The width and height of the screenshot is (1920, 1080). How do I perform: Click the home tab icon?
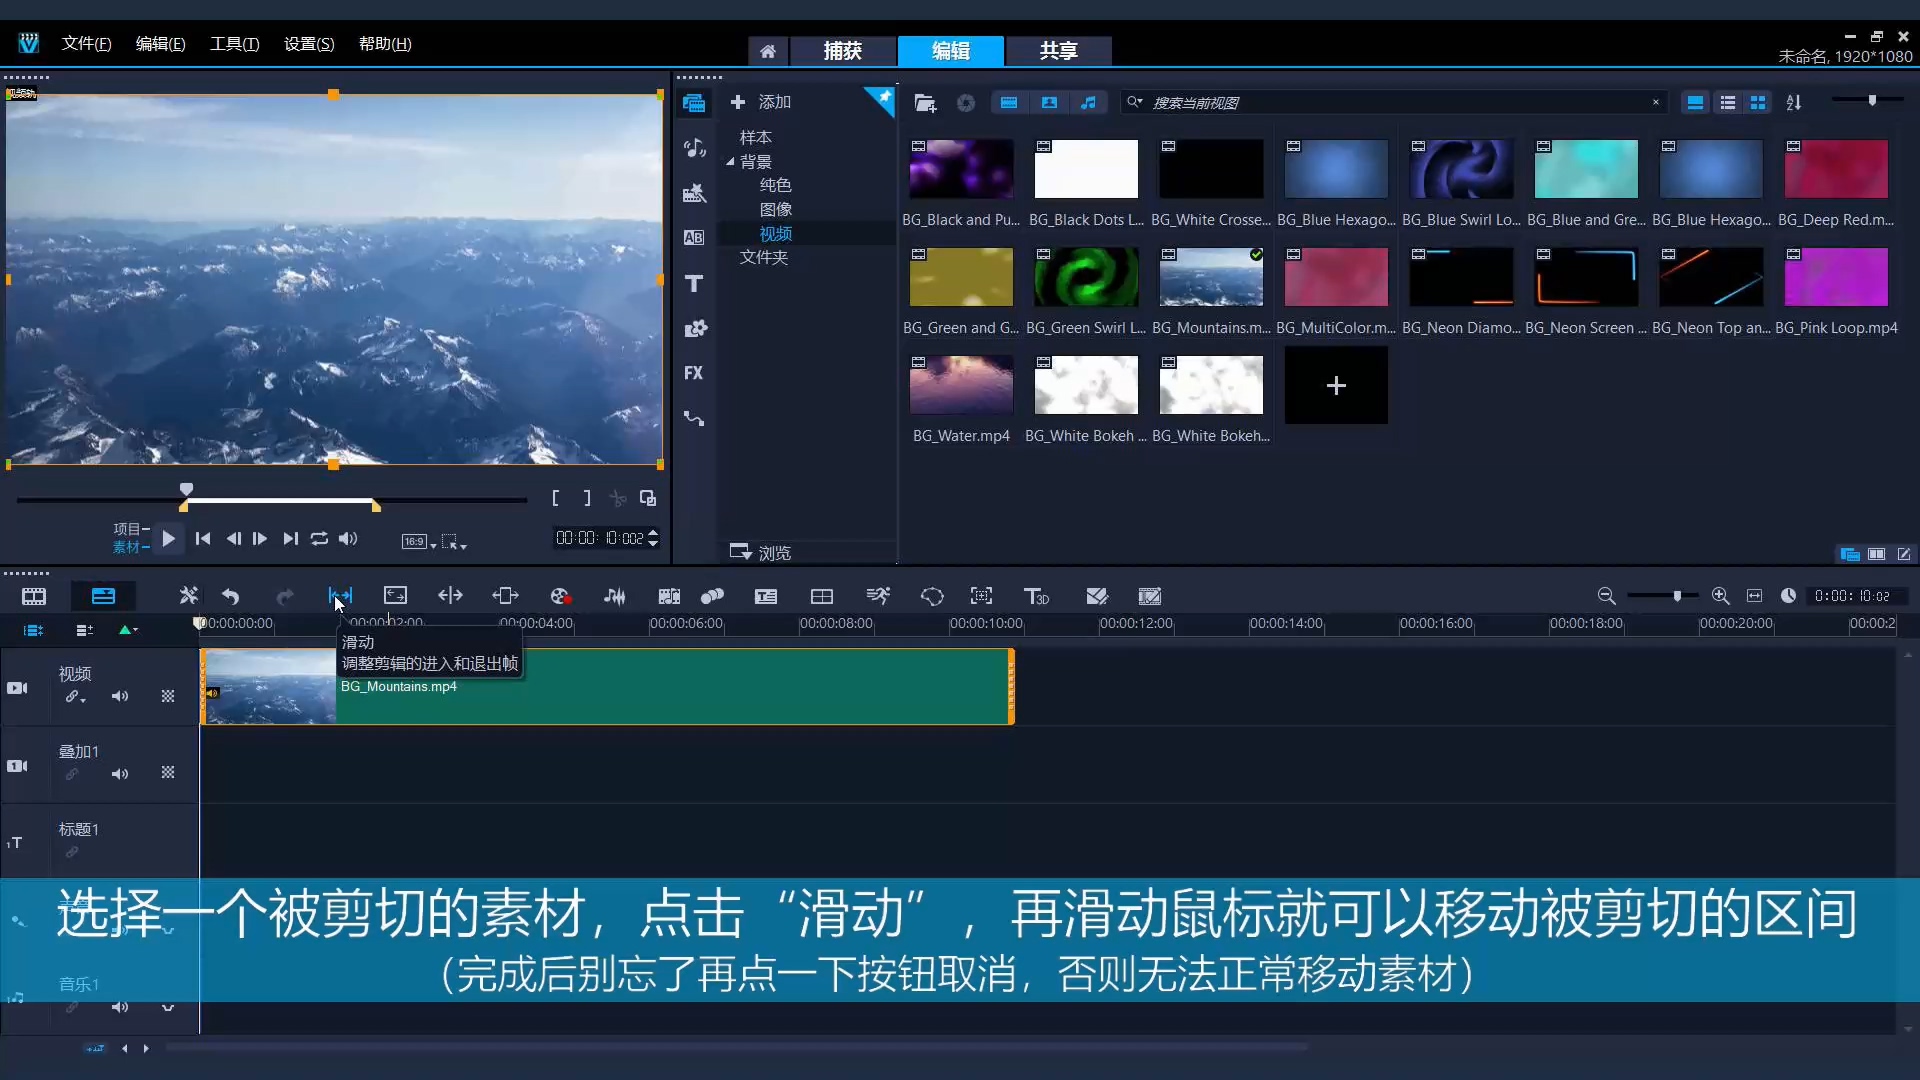coord(768,51)
